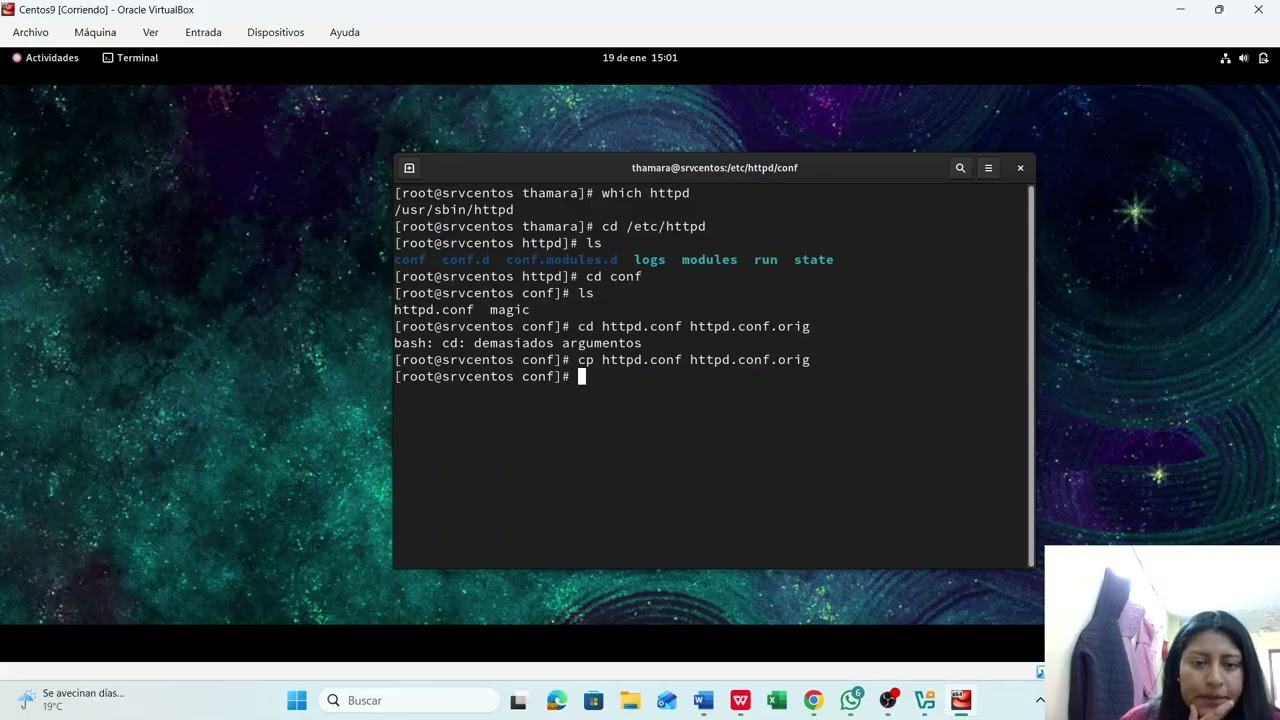
Task: Open Google Chrome from the taskbar
Action: [x=814, y=701]
